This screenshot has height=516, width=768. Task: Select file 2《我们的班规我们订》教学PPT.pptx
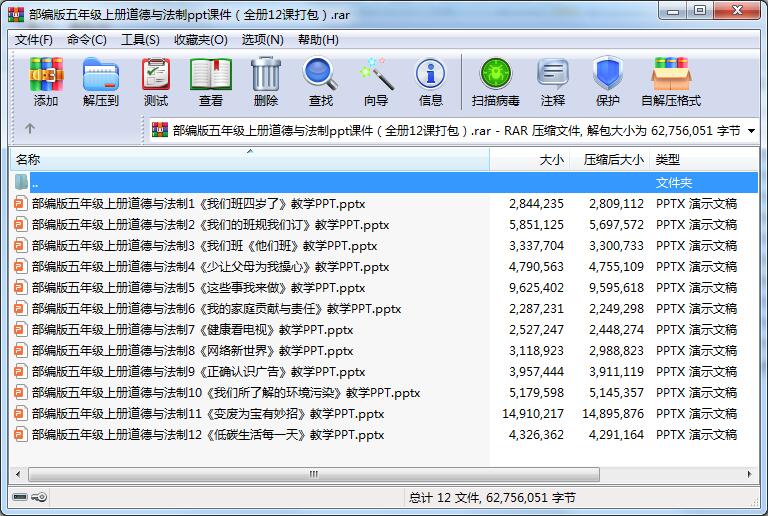click(211, 225)
